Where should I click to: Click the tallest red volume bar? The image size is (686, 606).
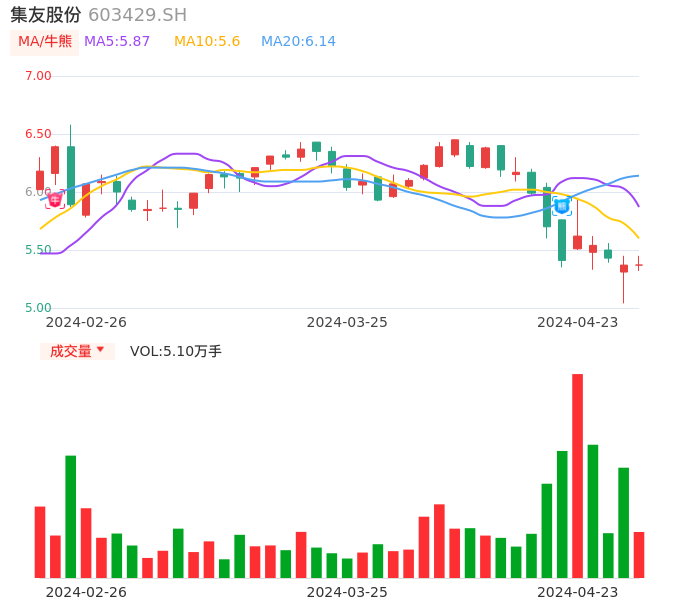[x=577, y=475]
